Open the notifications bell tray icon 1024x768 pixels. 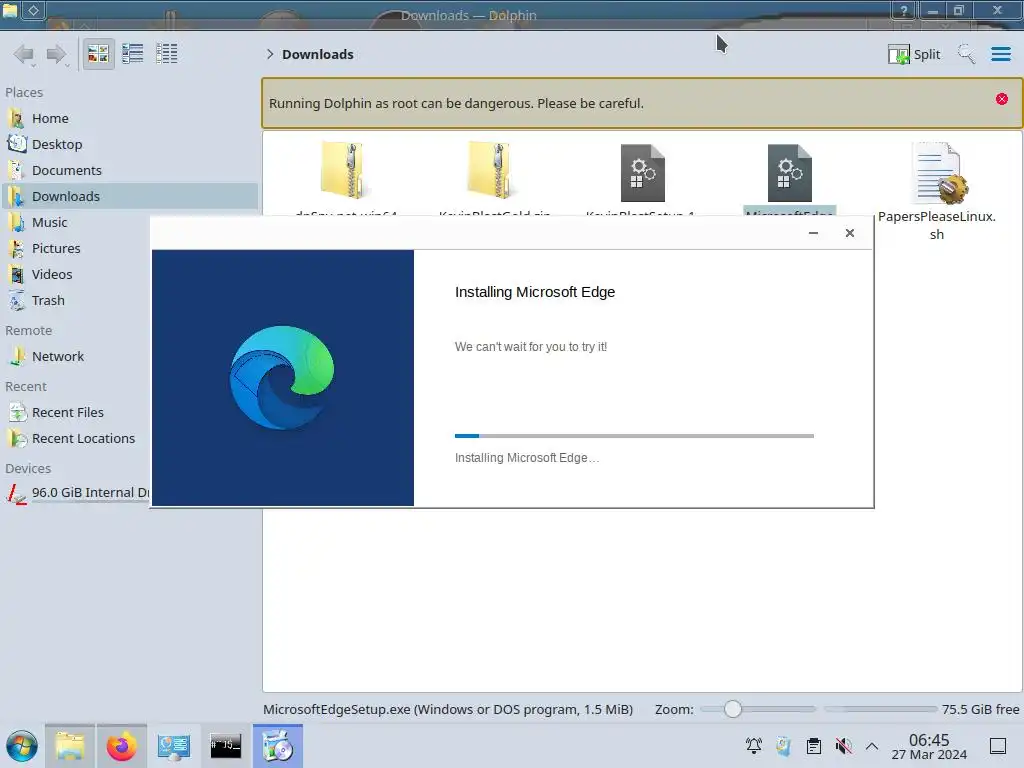754,746
